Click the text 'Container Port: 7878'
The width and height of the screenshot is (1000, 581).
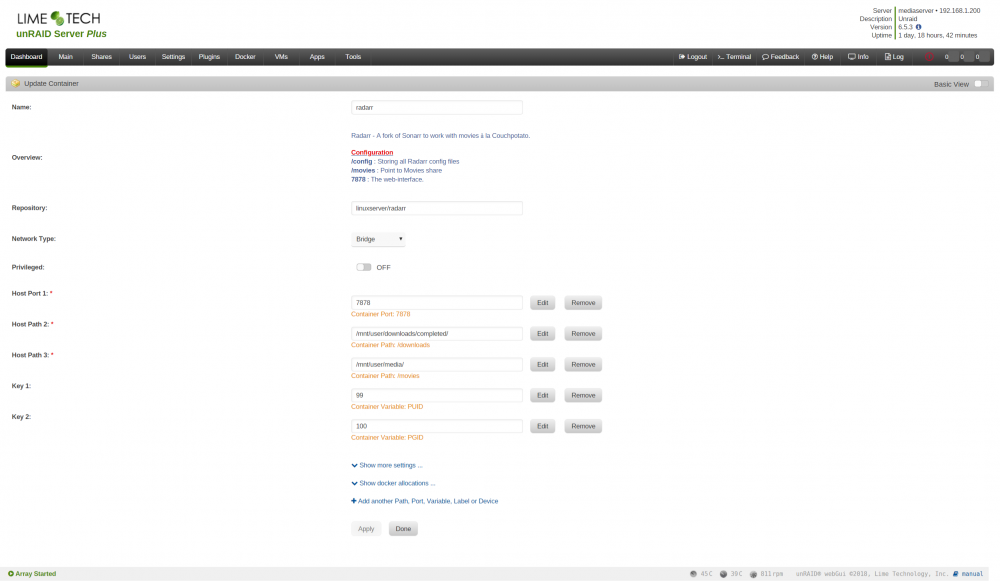coord(381,314)
